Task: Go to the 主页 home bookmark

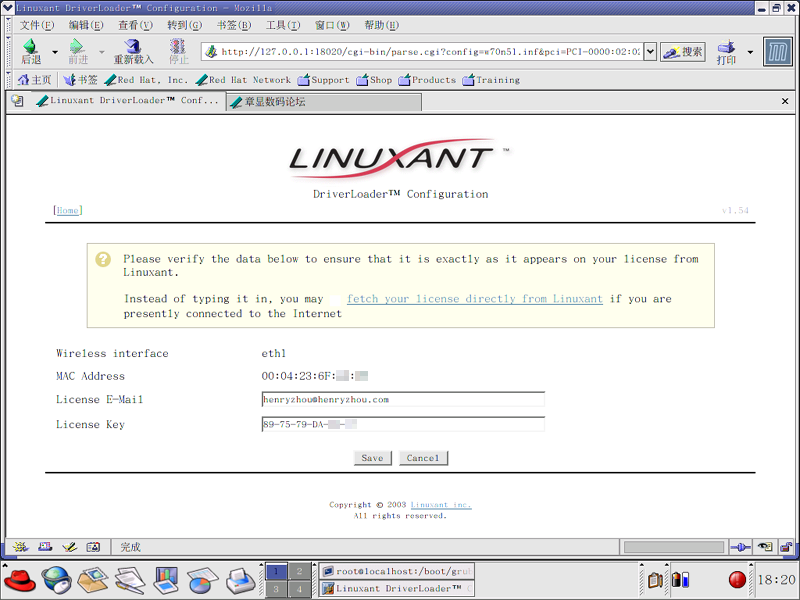Action: click(35, 80)
